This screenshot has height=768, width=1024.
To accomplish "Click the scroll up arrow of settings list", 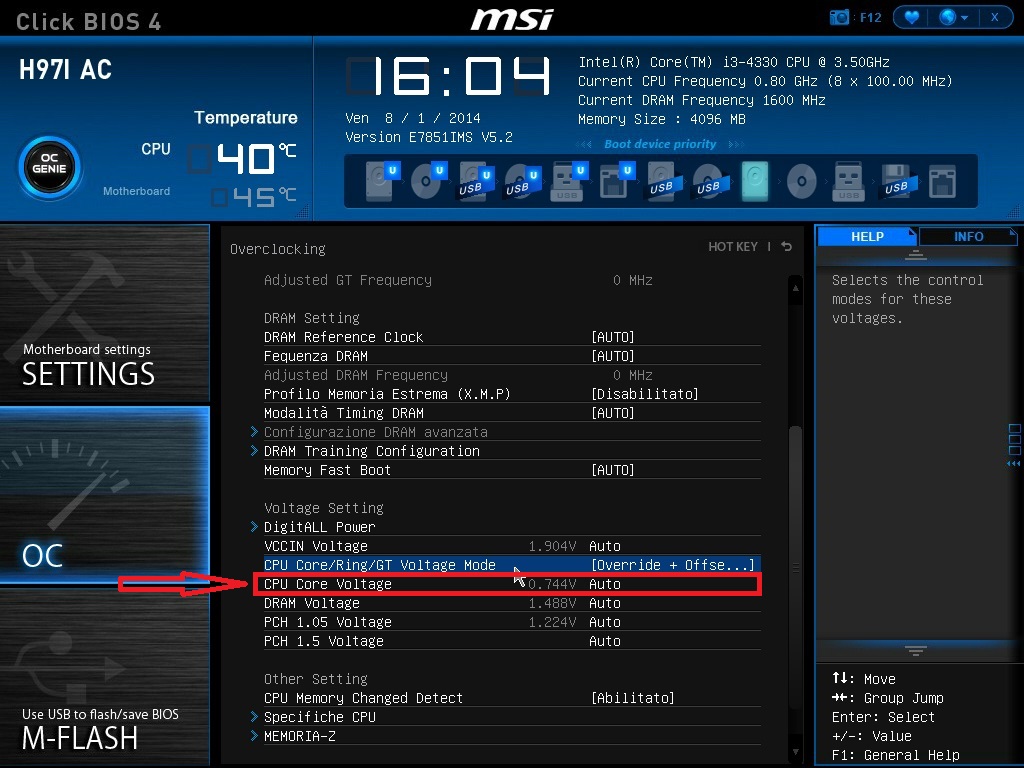I will pos(795,287).
